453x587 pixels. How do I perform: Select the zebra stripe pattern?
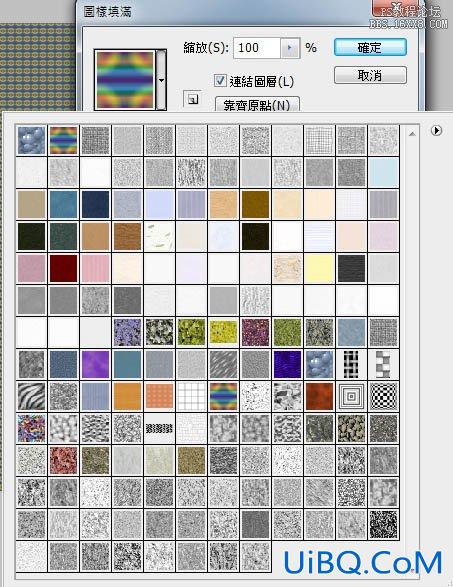[31, 396]
